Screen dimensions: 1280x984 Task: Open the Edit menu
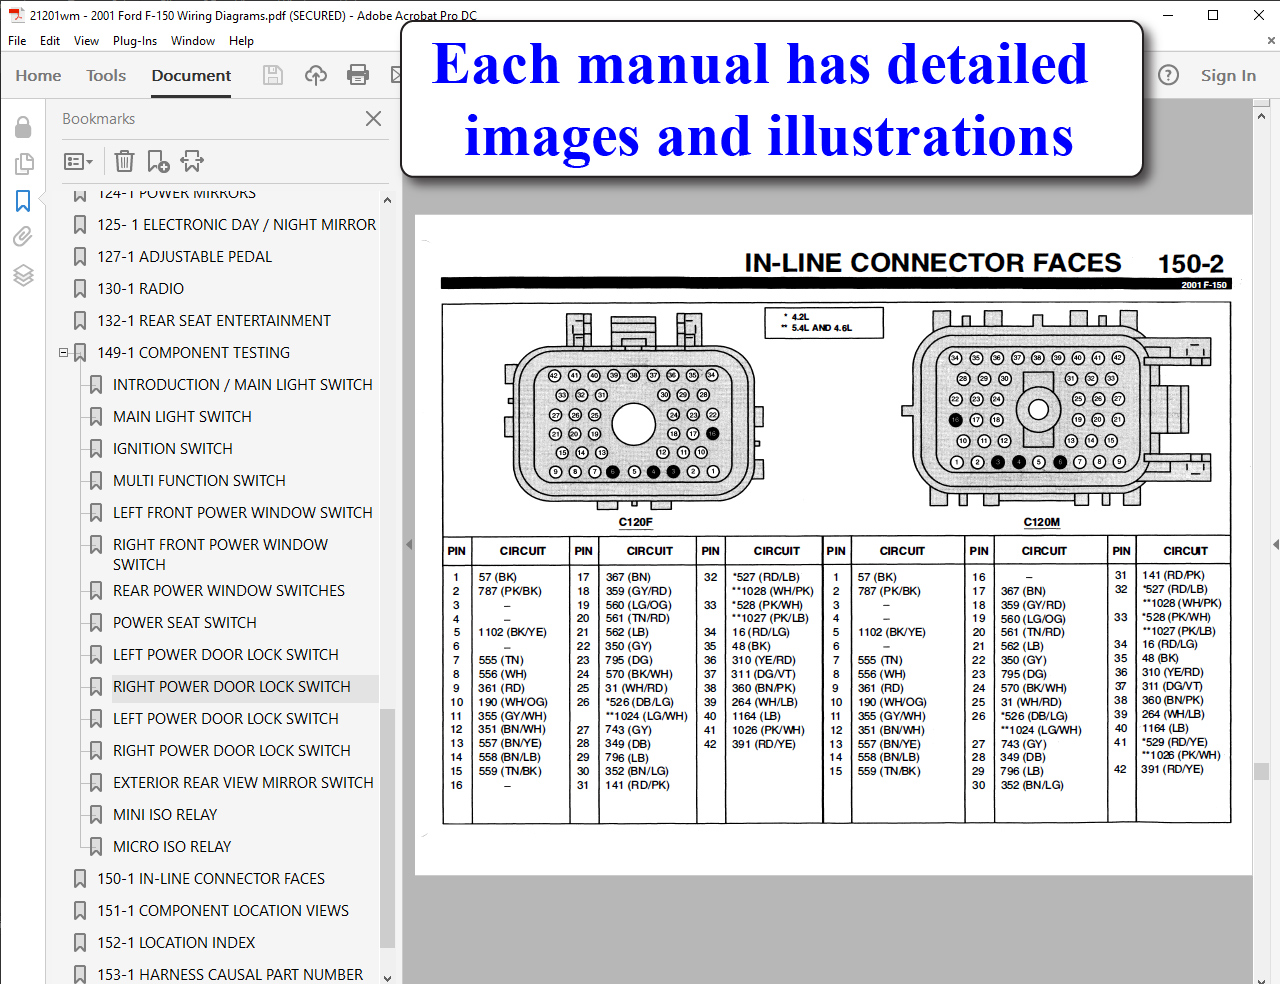pos(50,41)
